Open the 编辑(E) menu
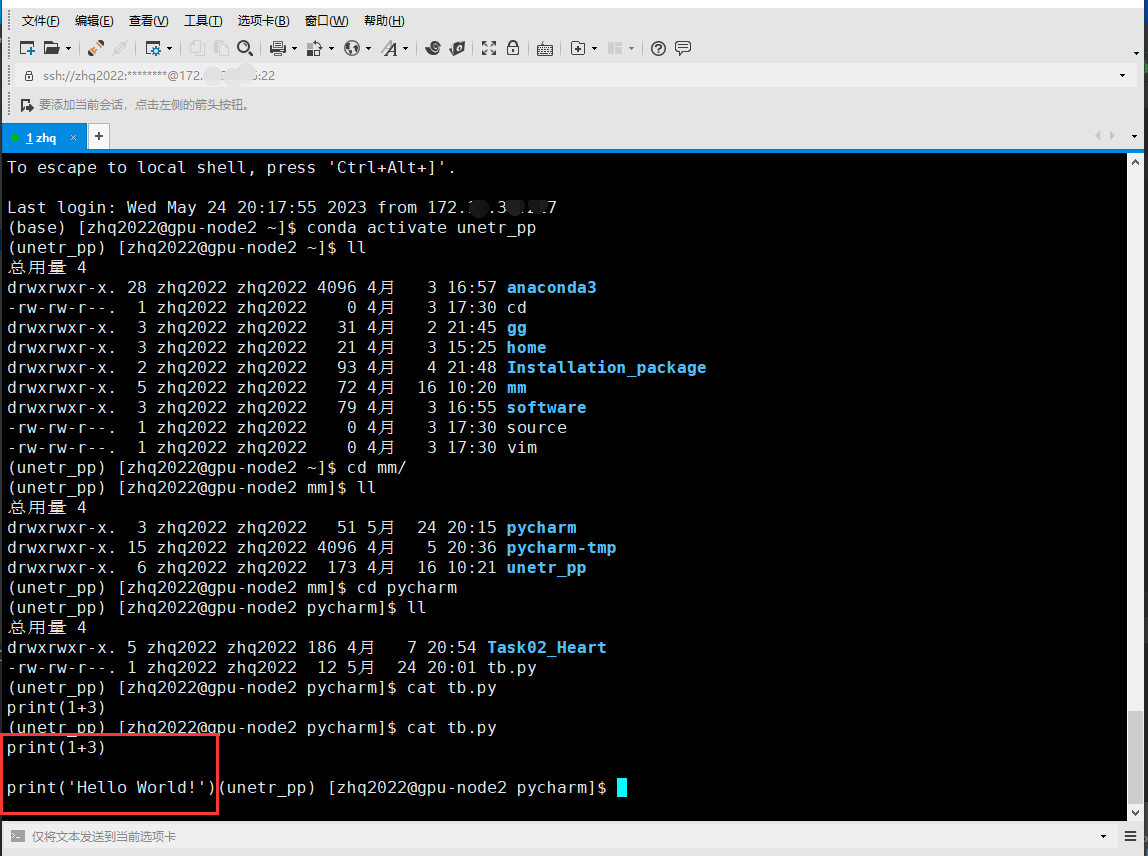Viewport: 1148px width, 856px height. tap(94, 21)
